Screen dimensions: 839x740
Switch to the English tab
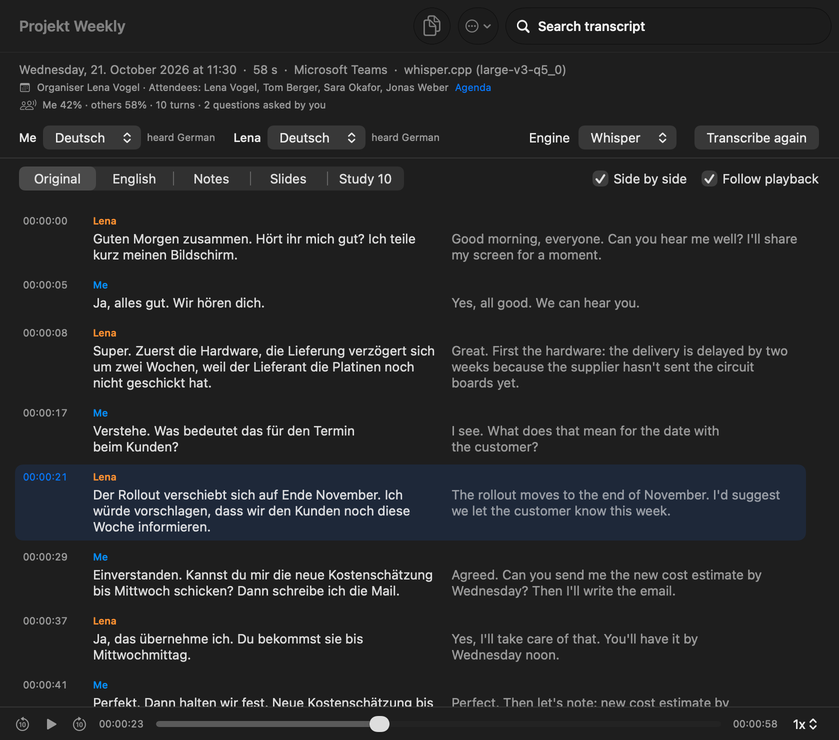(x=134, y=179)
